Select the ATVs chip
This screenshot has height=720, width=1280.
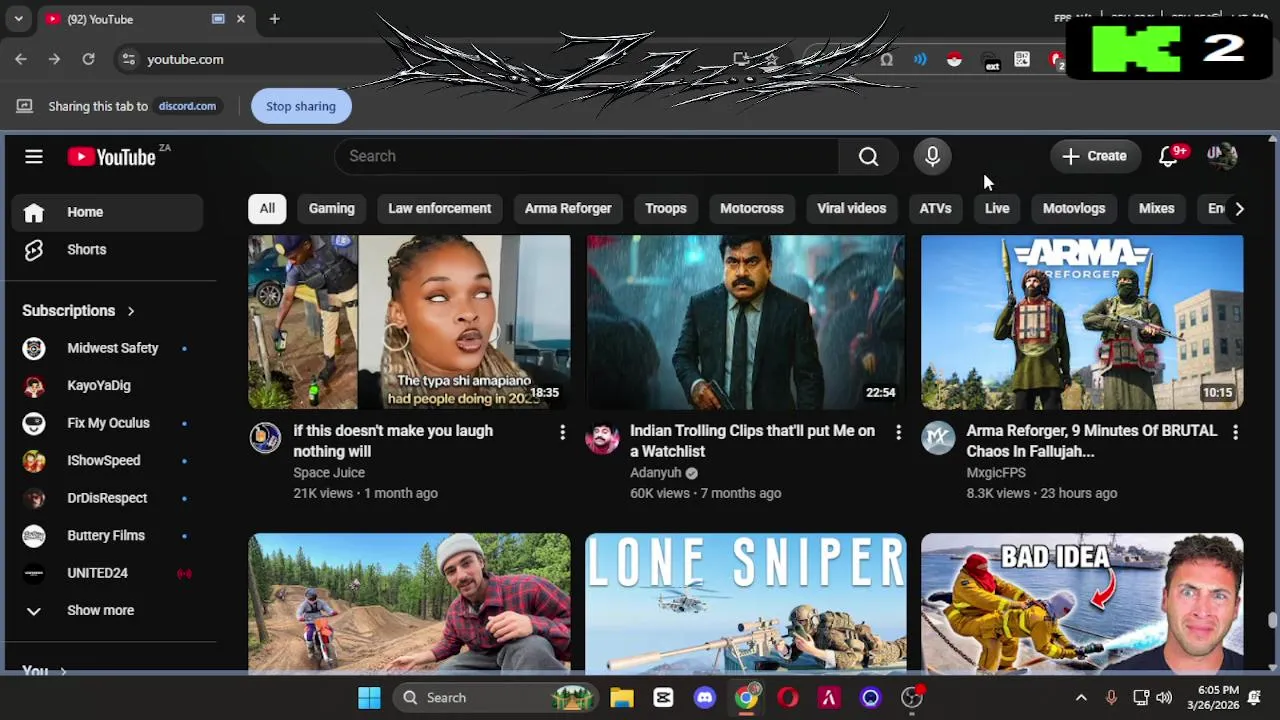point(936,208)
